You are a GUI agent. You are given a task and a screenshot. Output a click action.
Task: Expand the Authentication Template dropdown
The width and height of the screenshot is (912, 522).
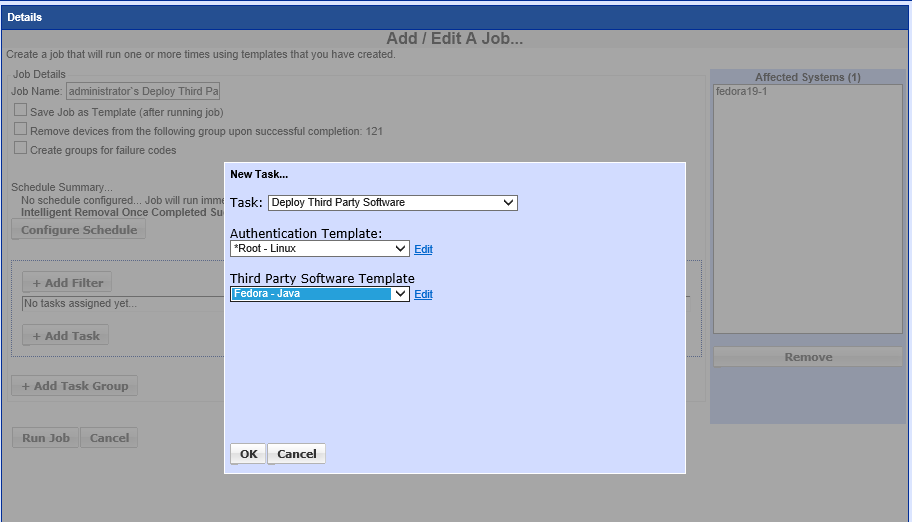pyautogui.click(x=319, y=249)
